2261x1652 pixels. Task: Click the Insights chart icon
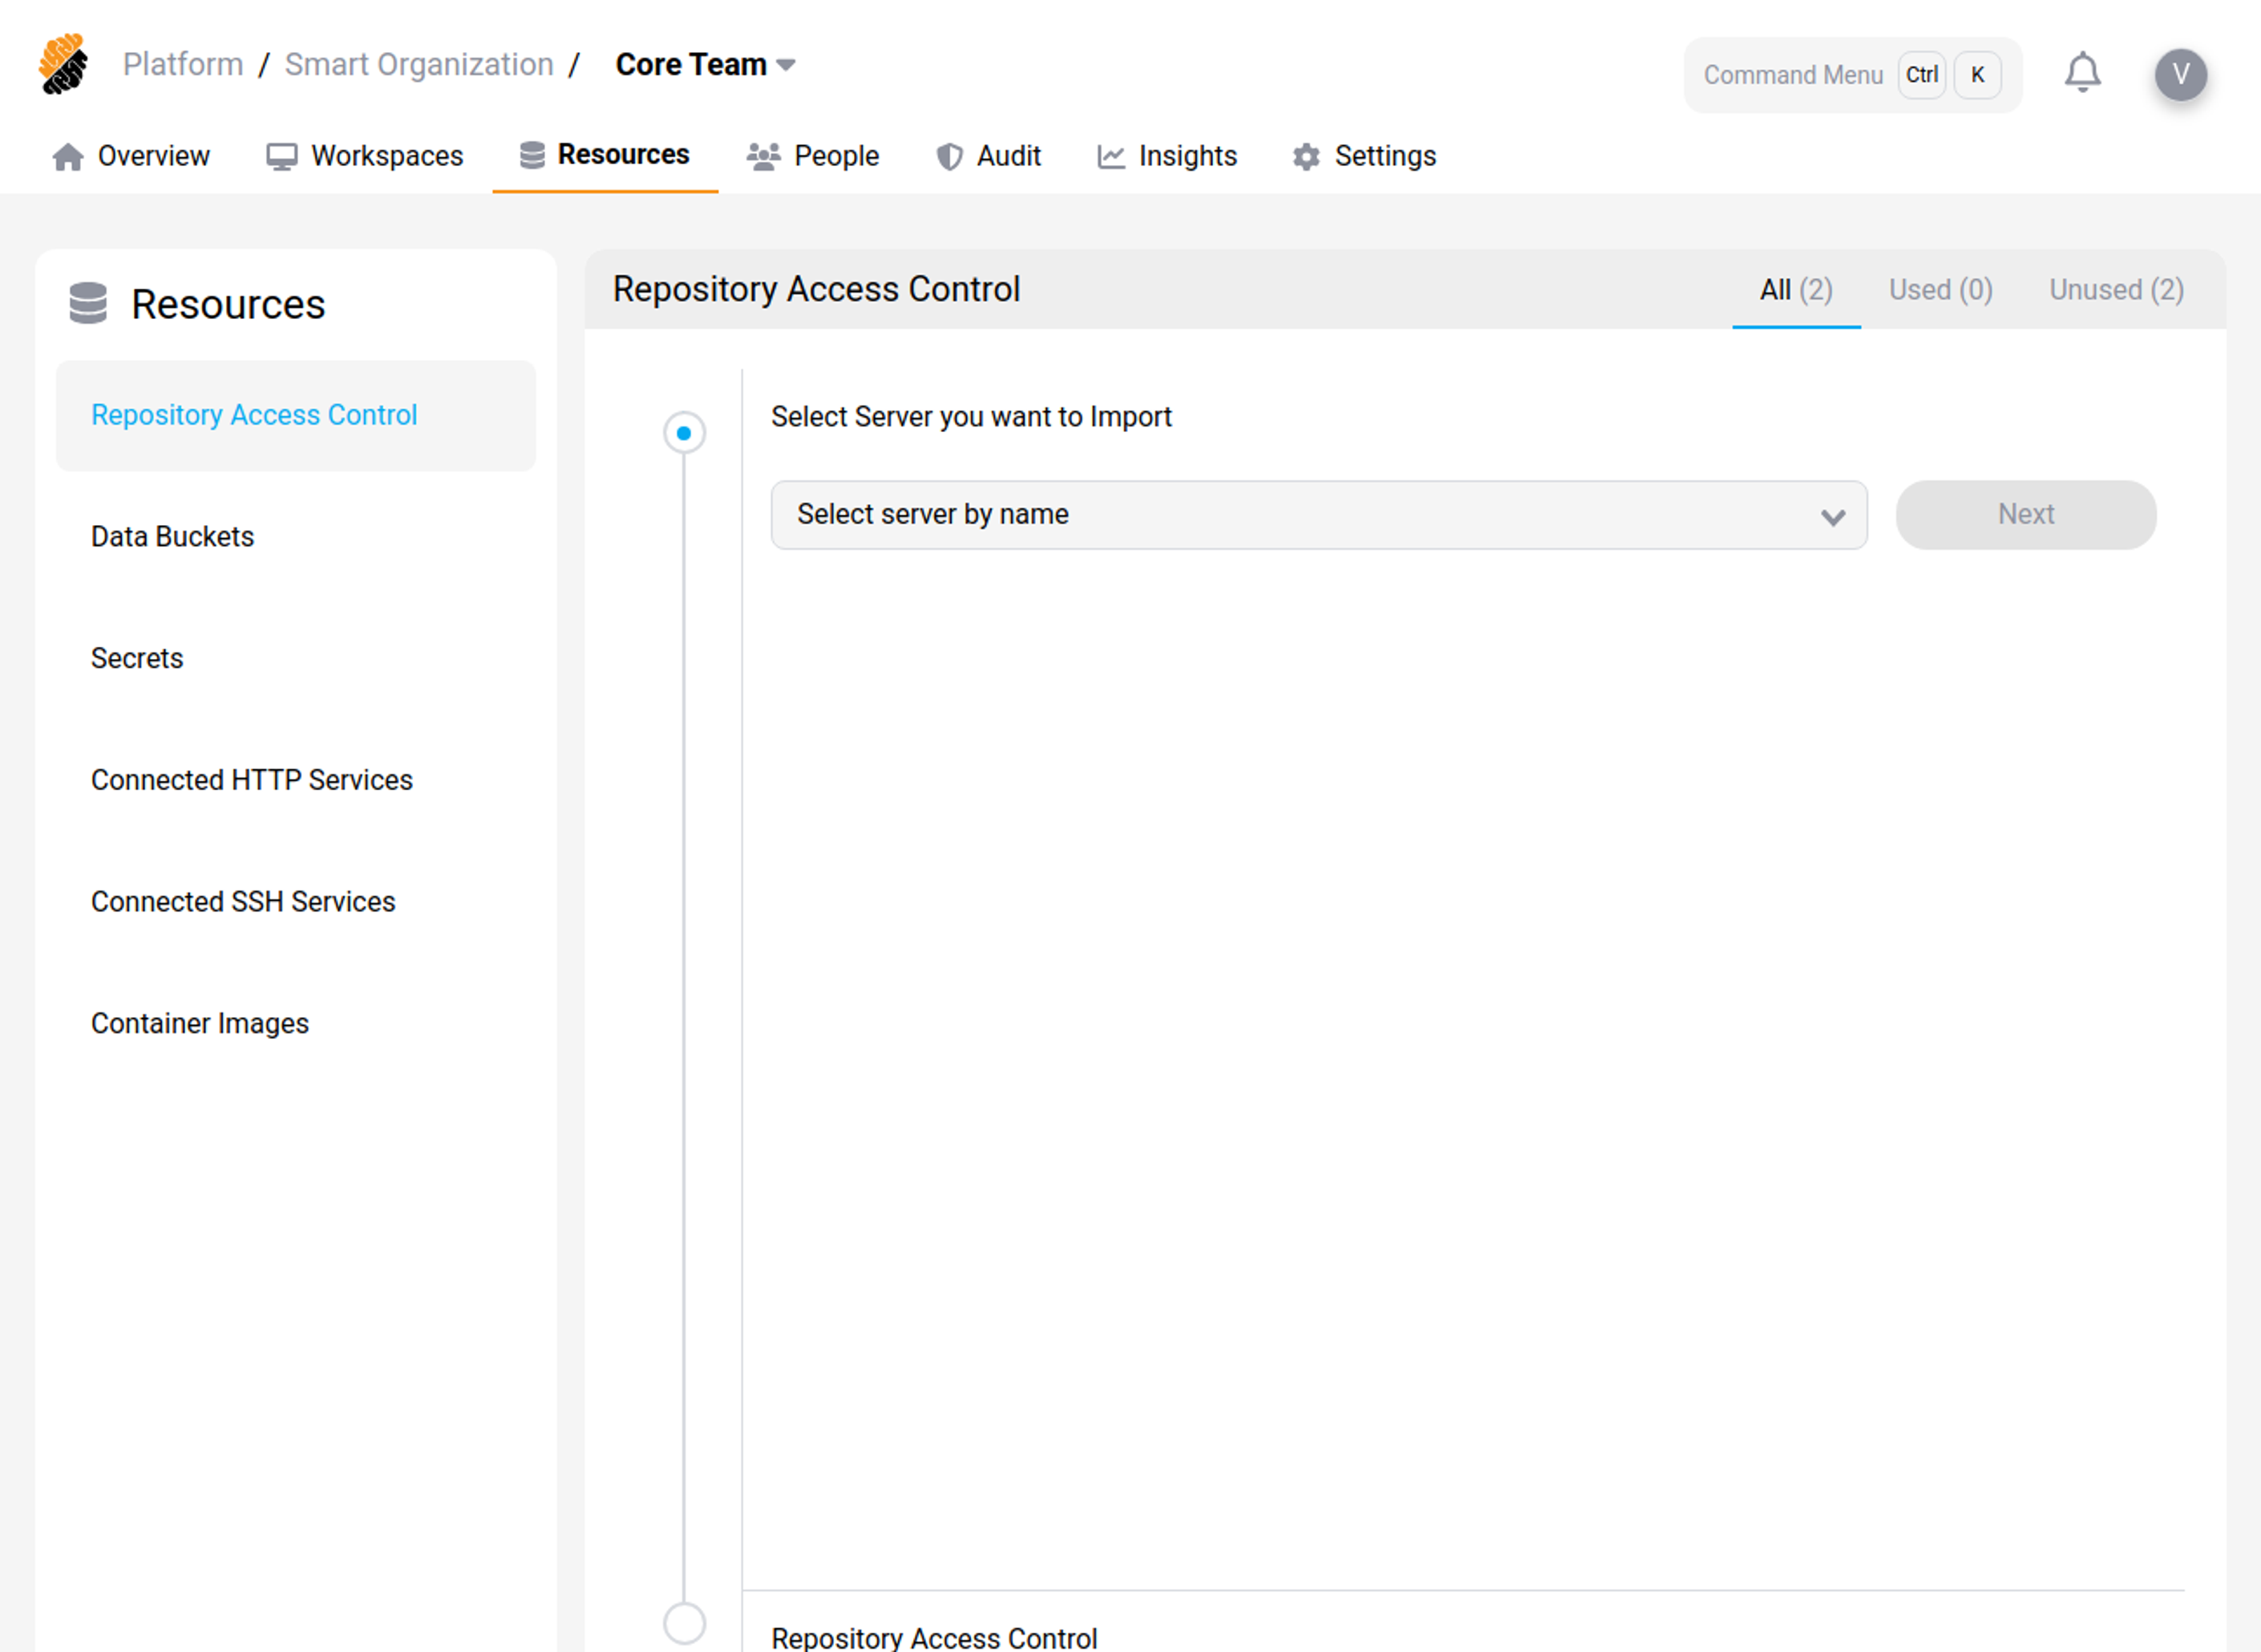(1110, 156)
